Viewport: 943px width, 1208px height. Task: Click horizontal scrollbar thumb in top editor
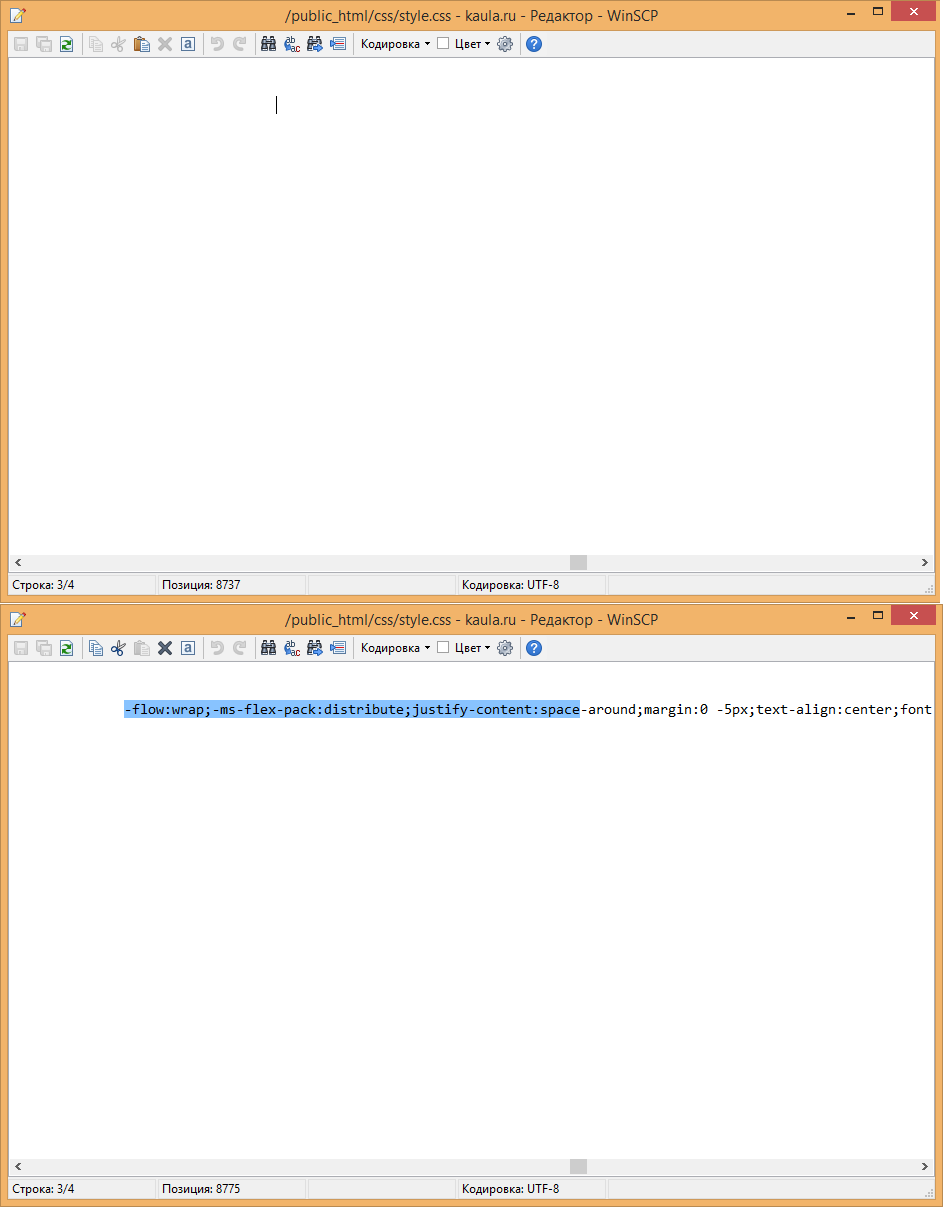click(578, 563)
